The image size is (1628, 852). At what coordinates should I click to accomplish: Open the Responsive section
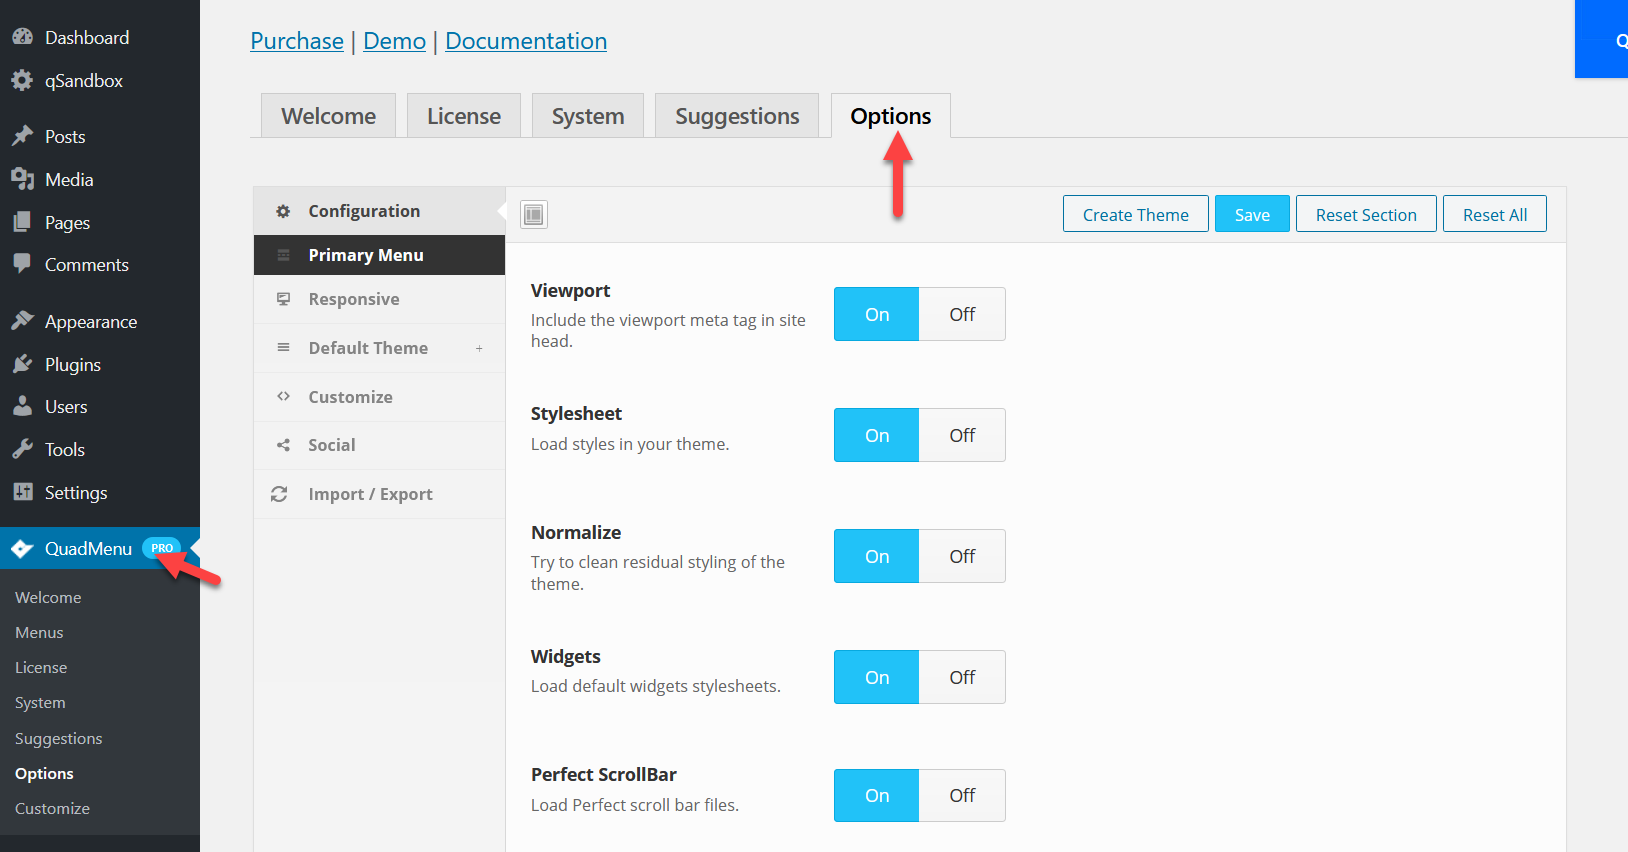379,299
